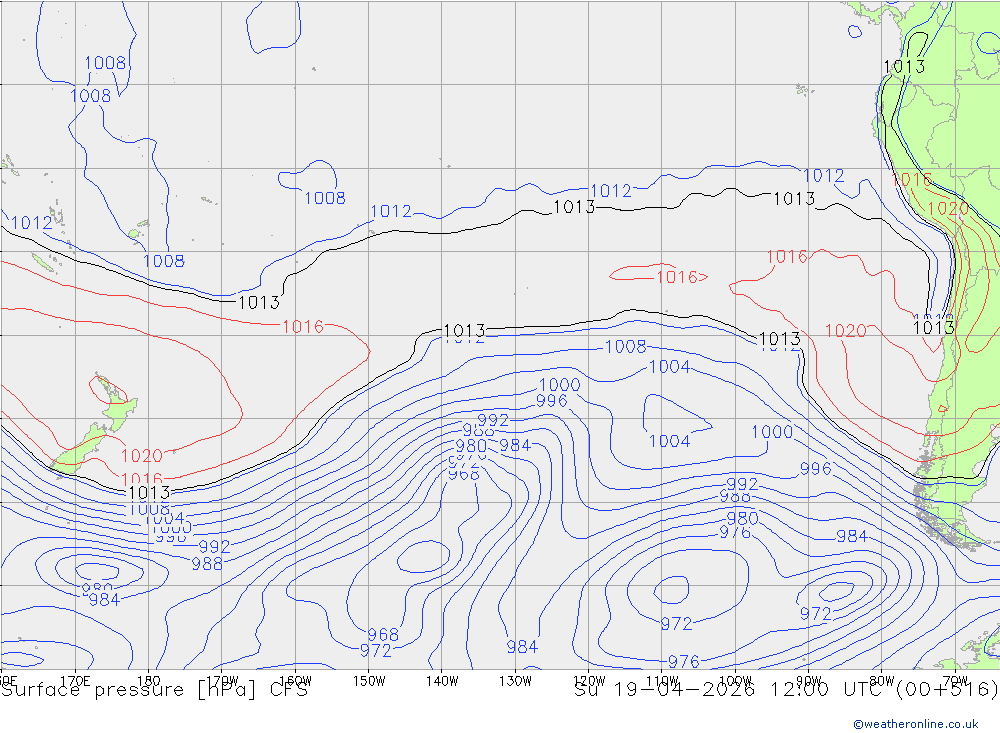Click the 170E longitude axis label
The image size is (1000, 733).
(76, 680)
